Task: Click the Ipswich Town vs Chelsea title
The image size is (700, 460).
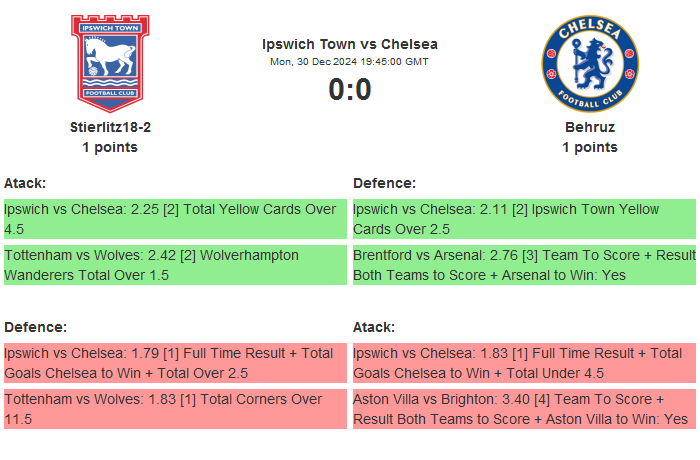Action: (349, 44)
